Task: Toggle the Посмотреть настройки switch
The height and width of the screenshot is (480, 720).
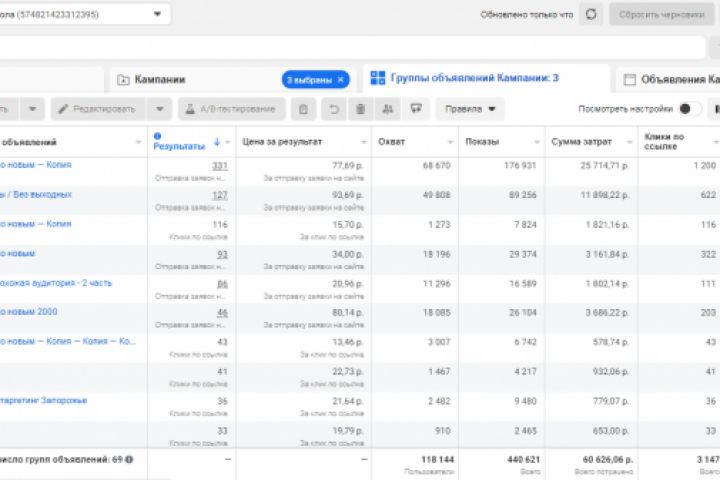Action: pos(690,109)
